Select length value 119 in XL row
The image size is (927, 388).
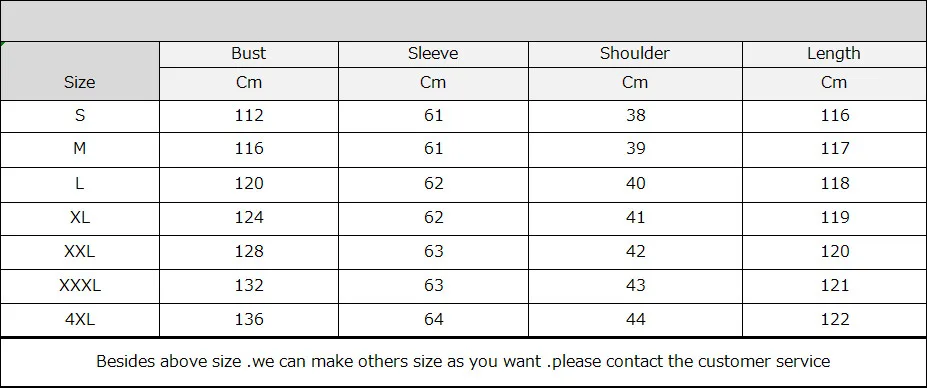point(835,217)
